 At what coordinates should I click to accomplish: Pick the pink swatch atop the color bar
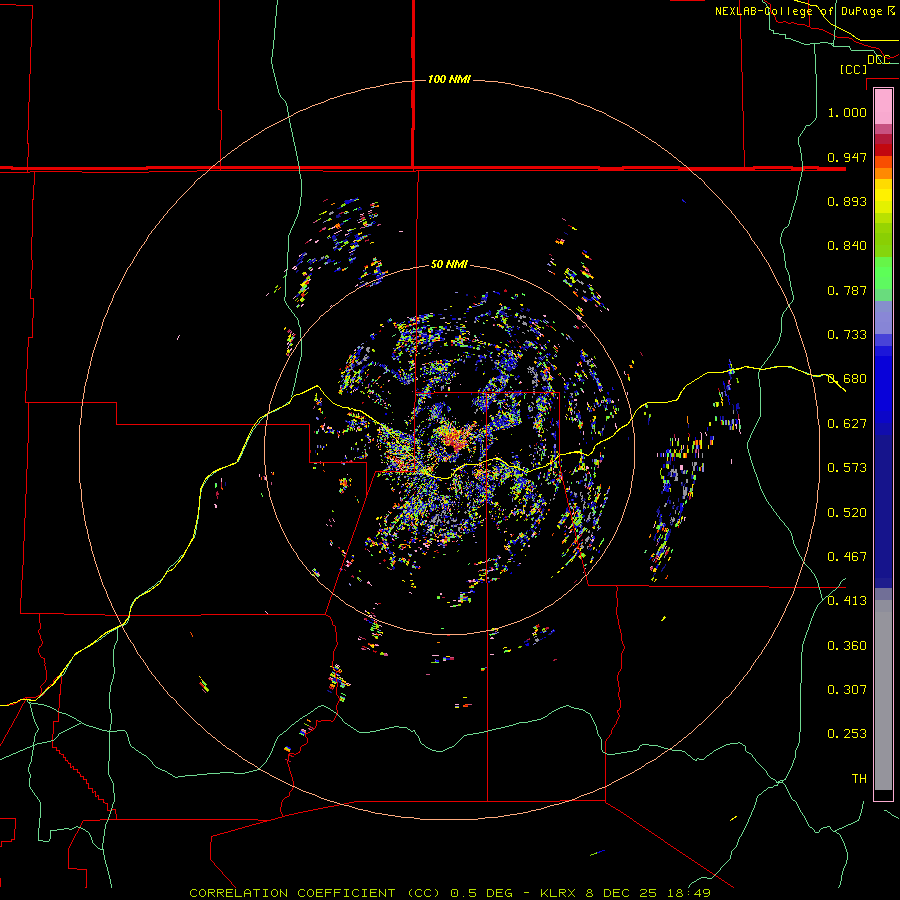point(883,107)
